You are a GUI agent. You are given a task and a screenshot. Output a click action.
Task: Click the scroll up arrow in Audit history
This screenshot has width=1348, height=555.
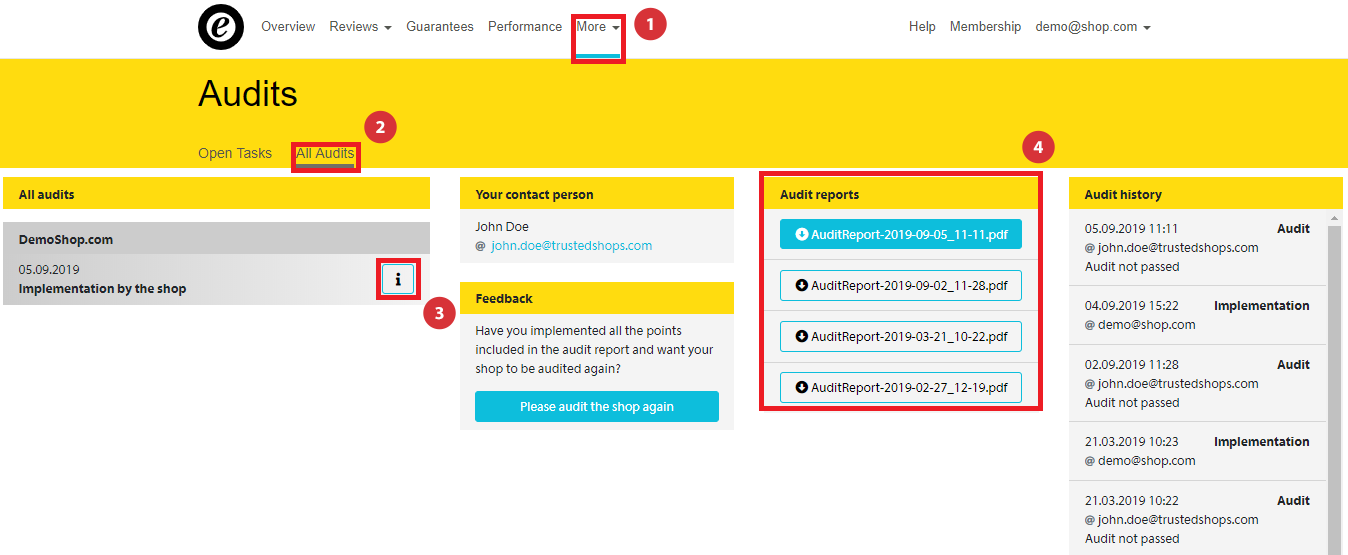tap(1335, 217)
